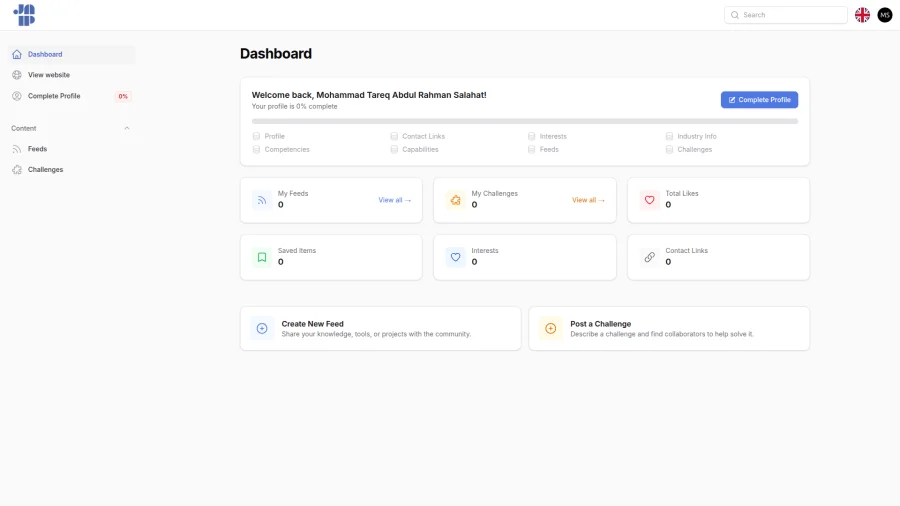
Task: Click the Contact Links checklist item icon
Action: point(394,137)
